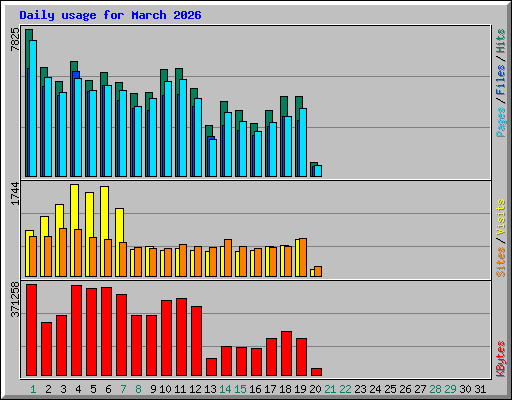Screen dimensions: 512x400
Task: Click day label 30 on the axis
Action: 465,389
